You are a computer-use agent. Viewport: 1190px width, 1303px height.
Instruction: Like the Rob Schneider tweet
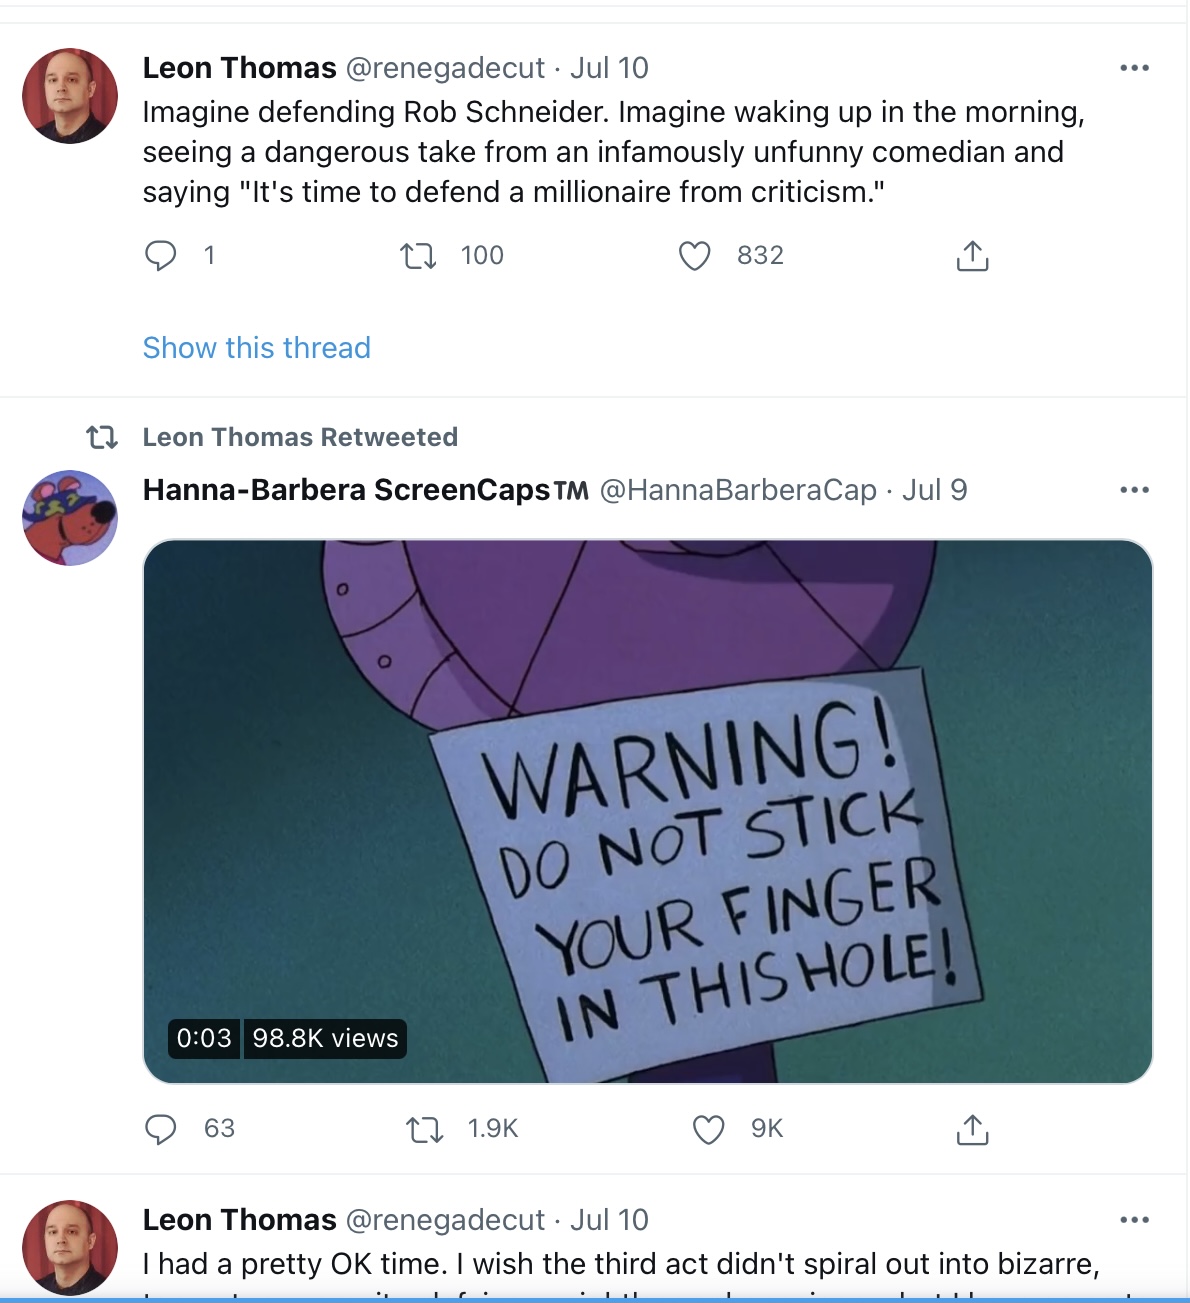pos(694,256)
